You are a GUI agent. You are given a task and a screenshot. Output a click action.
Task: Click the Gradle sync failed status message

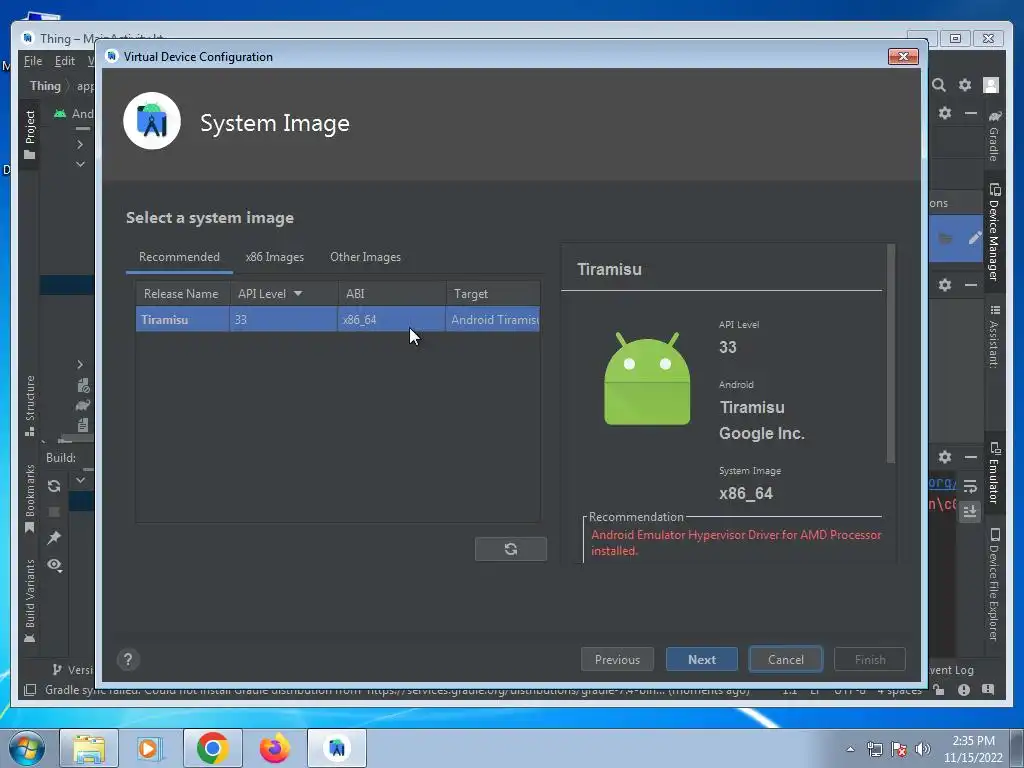tap(397, 690)
